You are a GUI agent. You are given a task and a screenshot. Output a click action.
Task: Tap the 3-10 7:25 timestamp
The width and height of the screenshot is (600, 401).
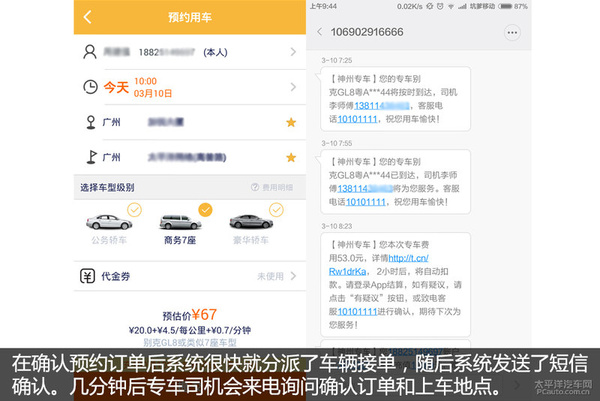(337, 60)
